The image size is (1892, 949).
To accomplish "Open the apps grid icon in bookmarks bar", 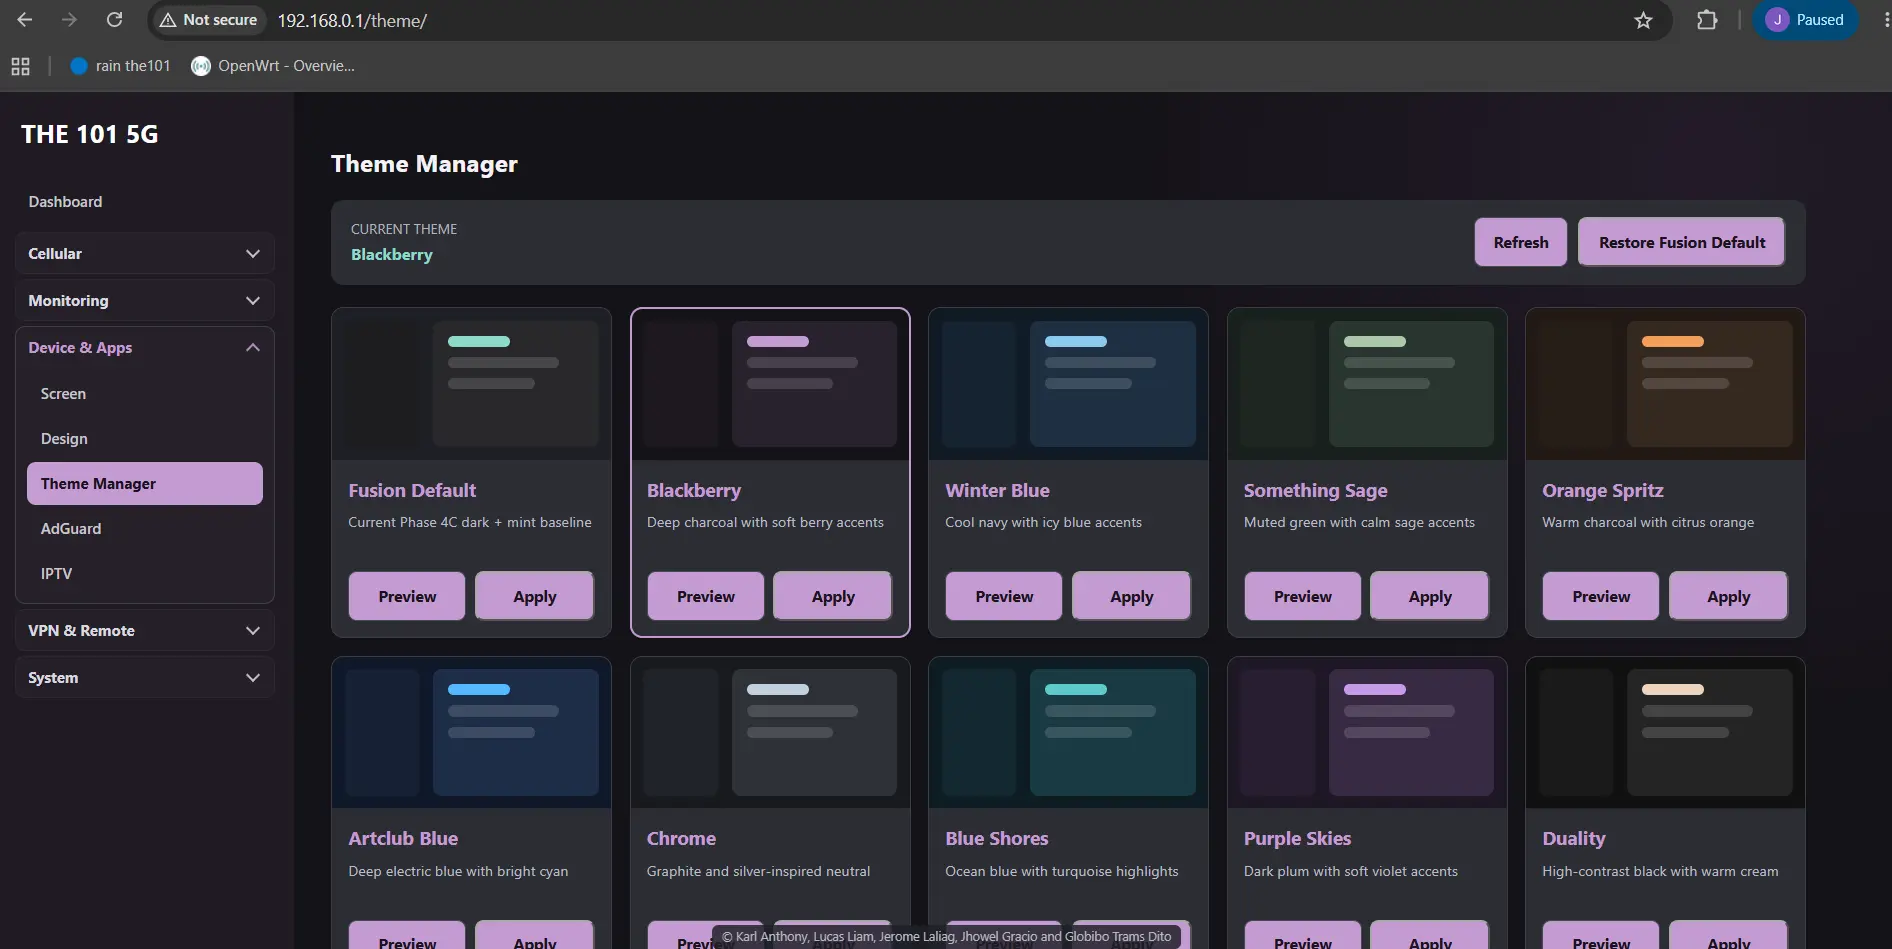I will point(20,66).
